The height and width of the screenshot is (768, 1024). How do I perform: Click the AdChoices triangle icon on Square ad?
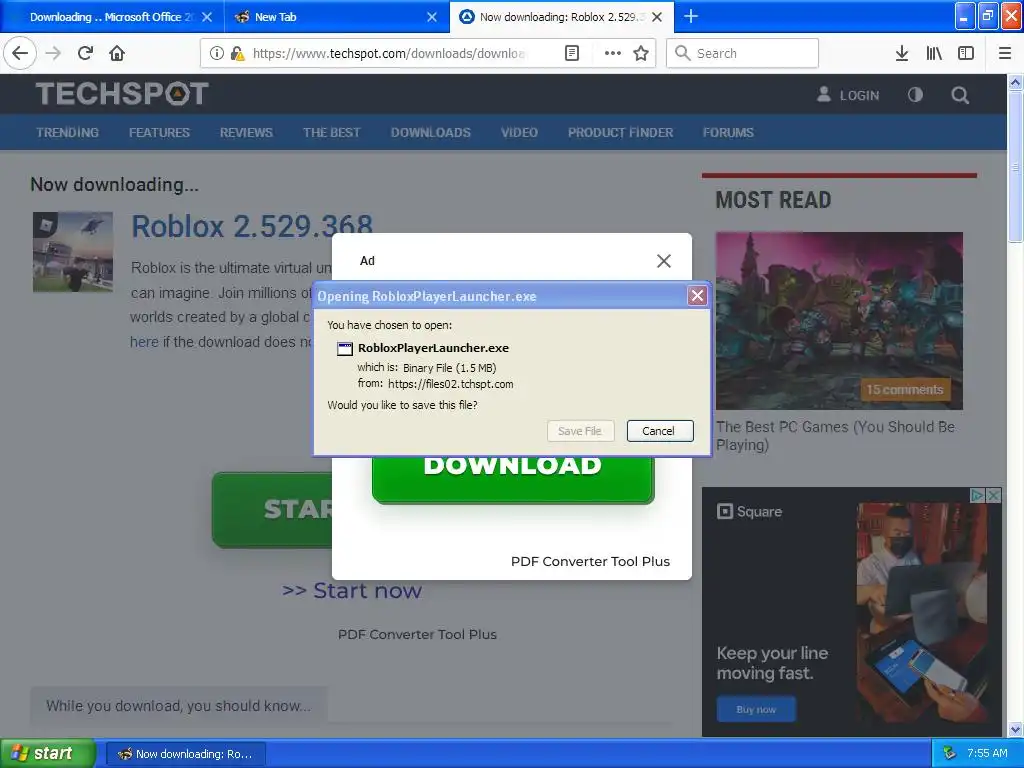pyautogui.click(x=978, y=496)
